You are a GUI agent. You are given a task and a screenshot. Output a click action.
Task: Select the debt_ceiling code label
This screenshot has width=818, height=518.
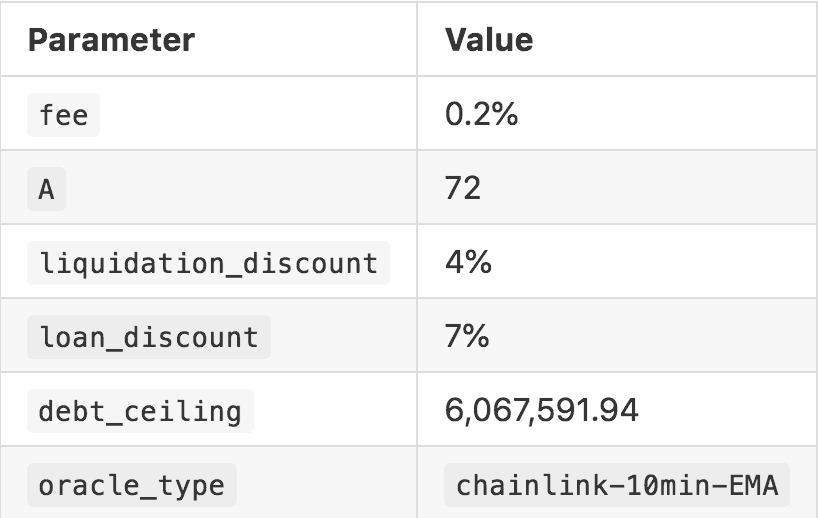(140, 411)
